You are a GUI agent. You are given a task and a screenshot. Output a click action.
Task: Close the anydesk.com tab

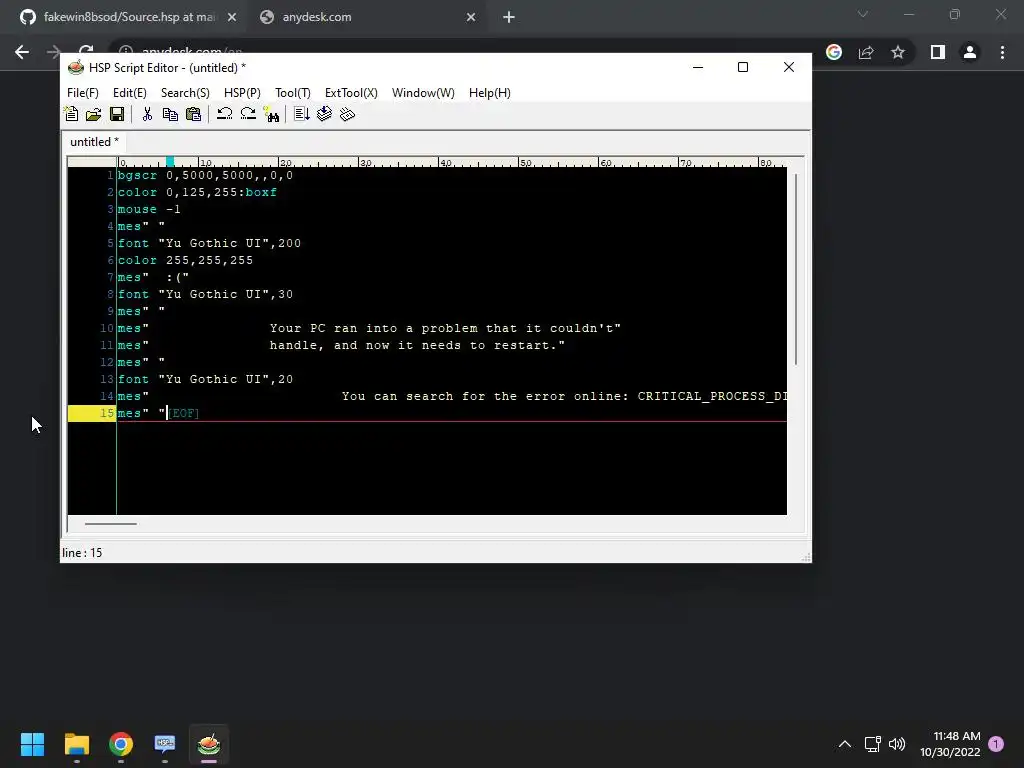[x=471, y=18]
